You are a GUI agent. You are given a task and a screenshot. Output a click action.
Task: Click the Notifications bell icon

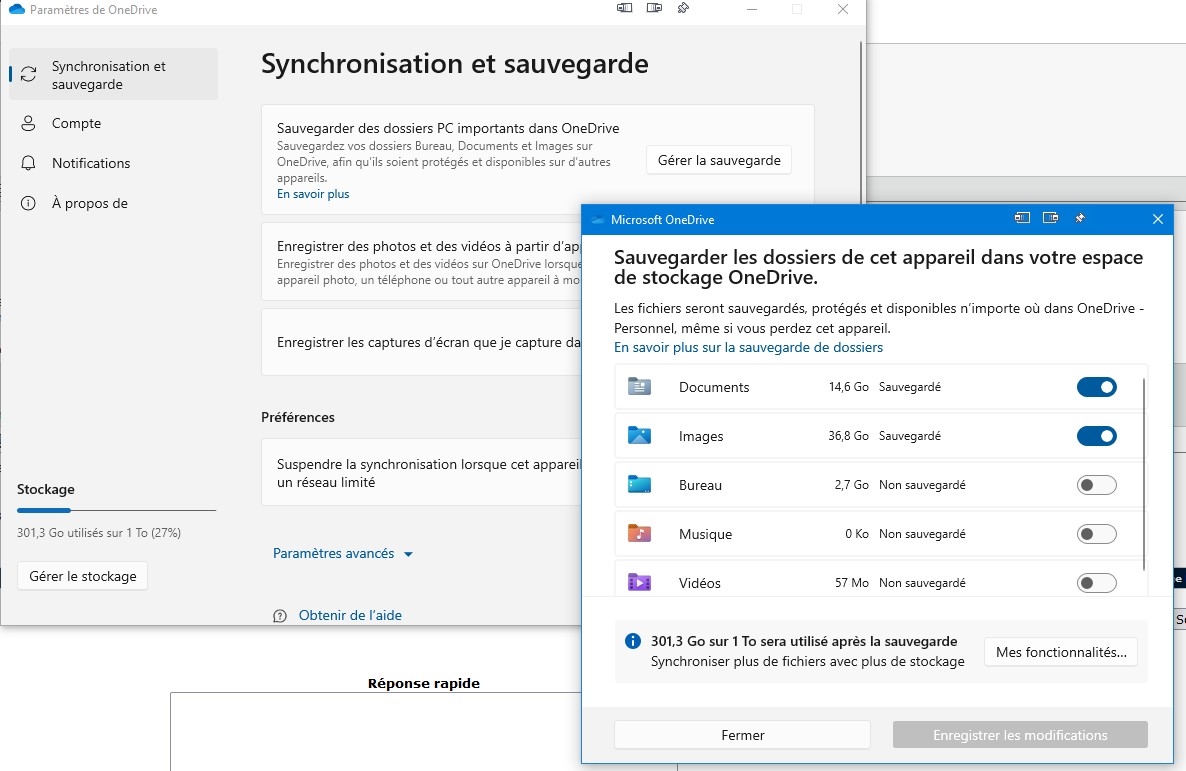click(28, 163)
